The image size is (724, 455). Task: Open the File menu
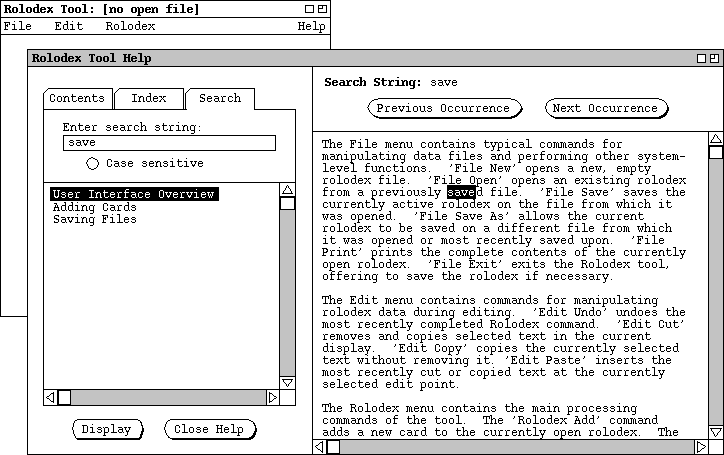(18, 26)
